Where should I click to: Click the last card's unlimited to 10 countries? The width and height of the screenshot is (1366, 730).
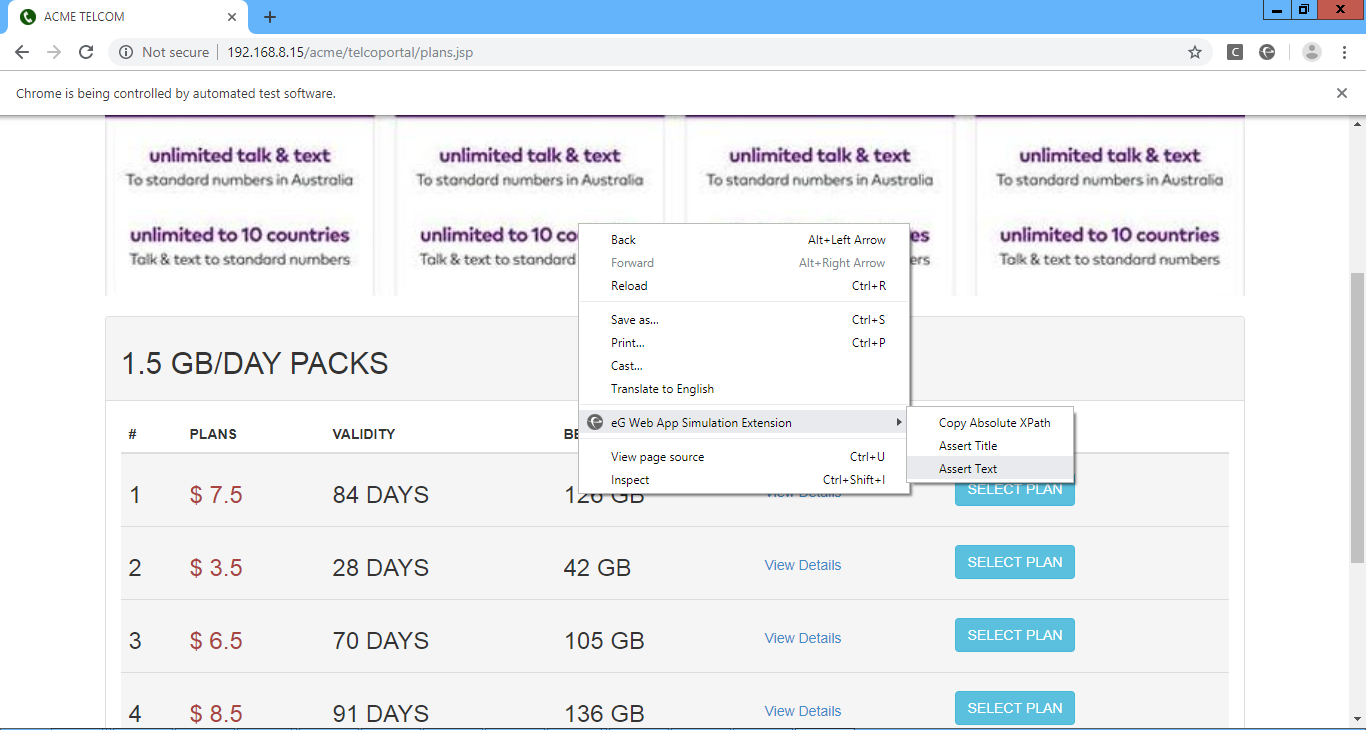tap(1110, 235)
